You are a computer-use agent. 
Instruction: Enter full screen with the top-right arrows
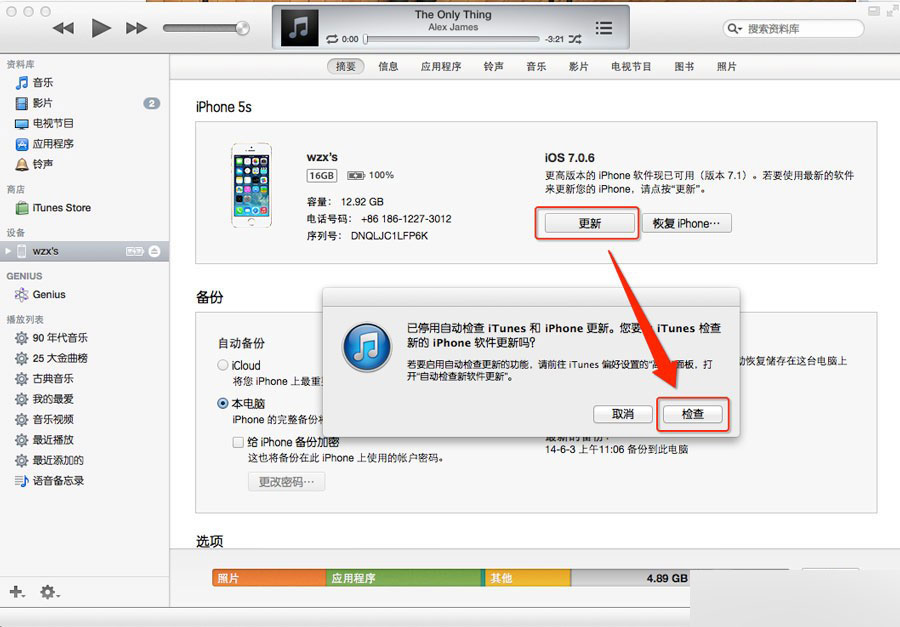coord(893,11)
